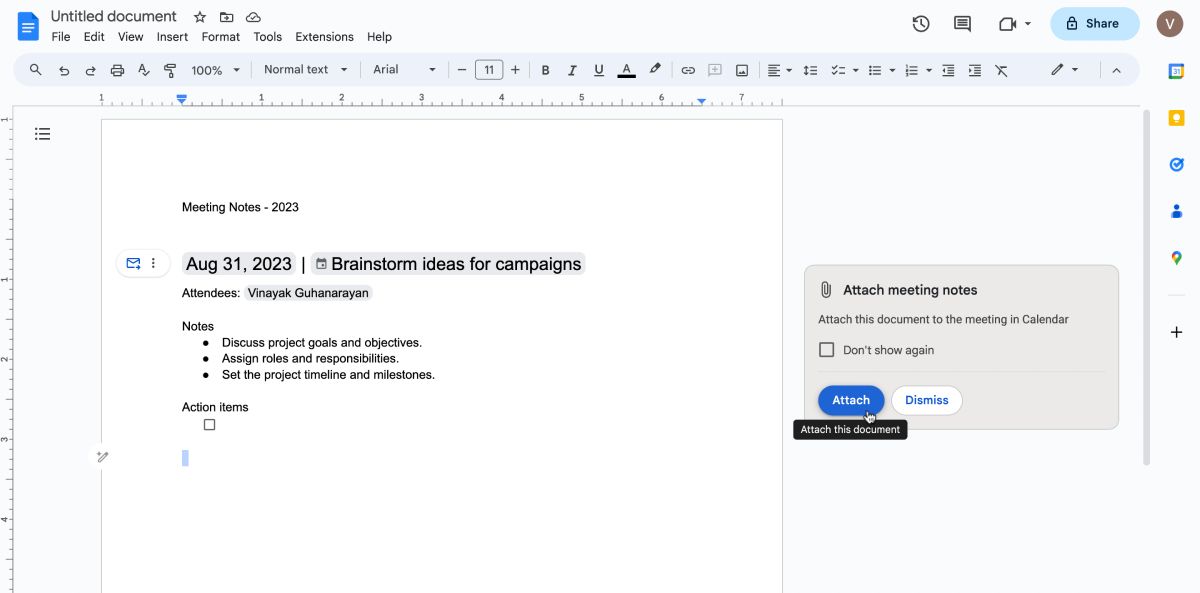This screenshot has height=593, width=1200.
Task: Show the document outline
Action: pos(42,133)
